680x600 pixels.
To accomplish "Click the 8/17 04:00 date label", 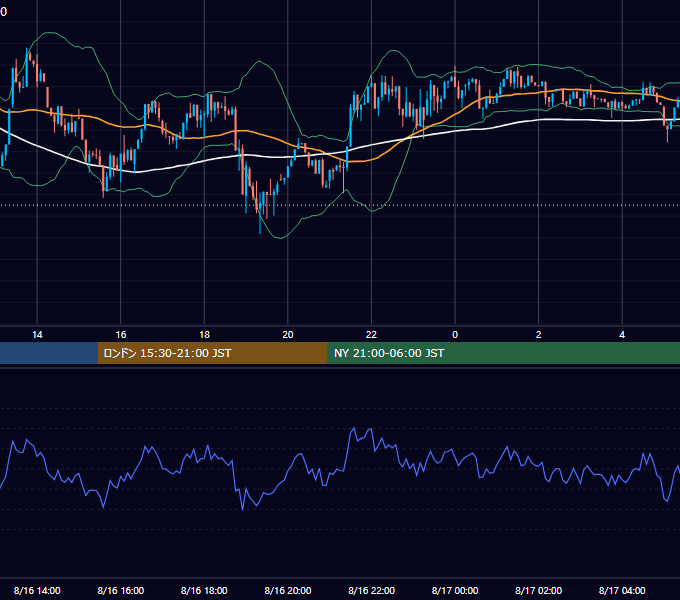I will click(622, 590).
